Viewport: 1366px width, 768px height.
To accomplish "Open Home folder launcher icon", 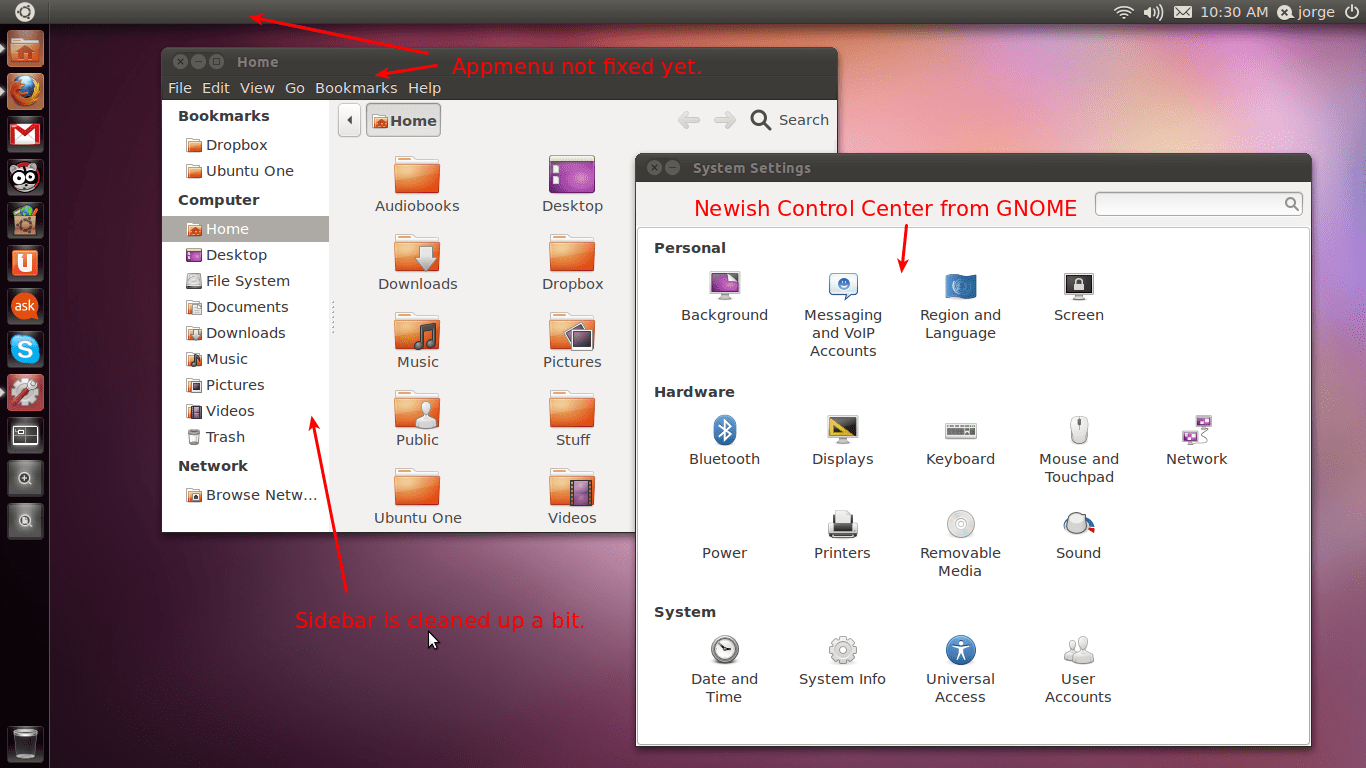I will coord(25,48).
